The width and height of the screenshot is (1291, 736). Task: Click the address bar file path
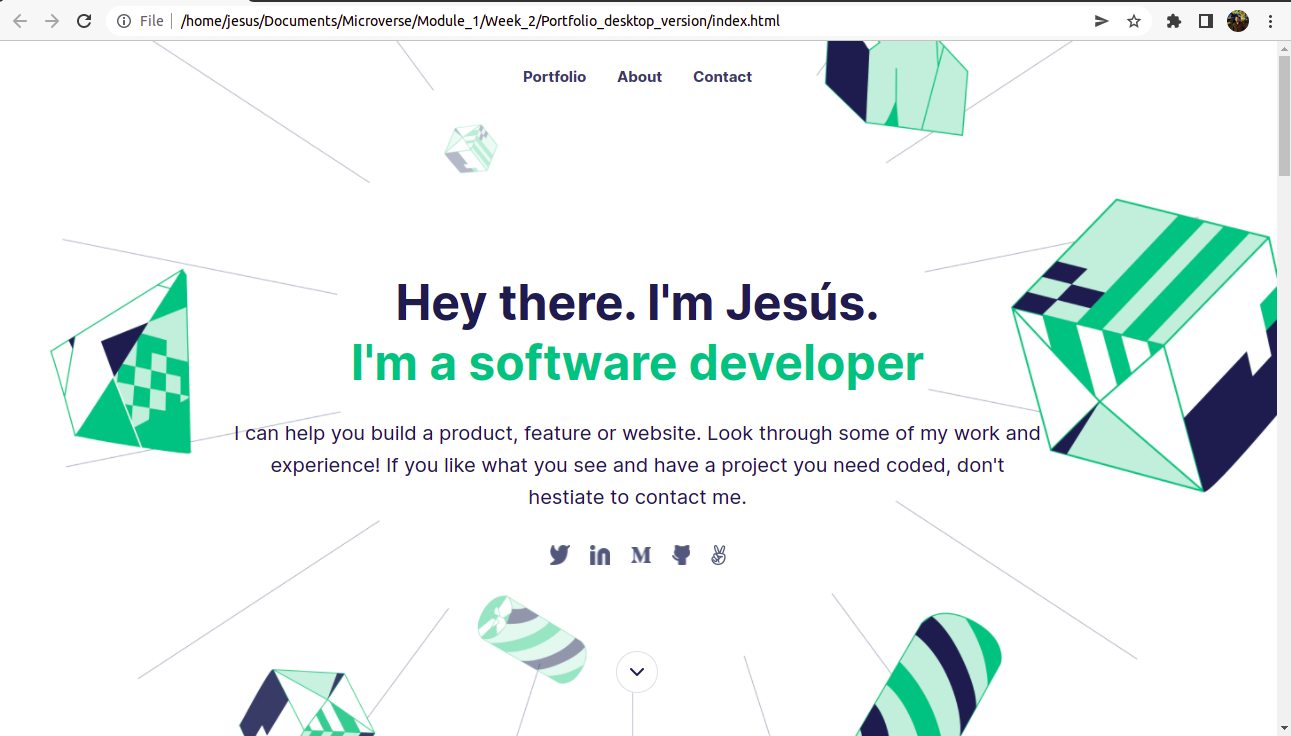(480, 21)
